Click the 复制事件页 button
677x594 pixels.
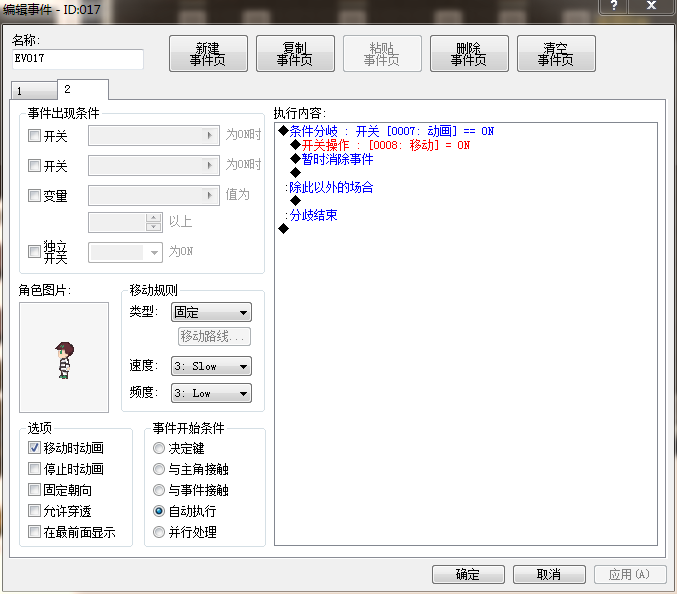pos(295,54)
